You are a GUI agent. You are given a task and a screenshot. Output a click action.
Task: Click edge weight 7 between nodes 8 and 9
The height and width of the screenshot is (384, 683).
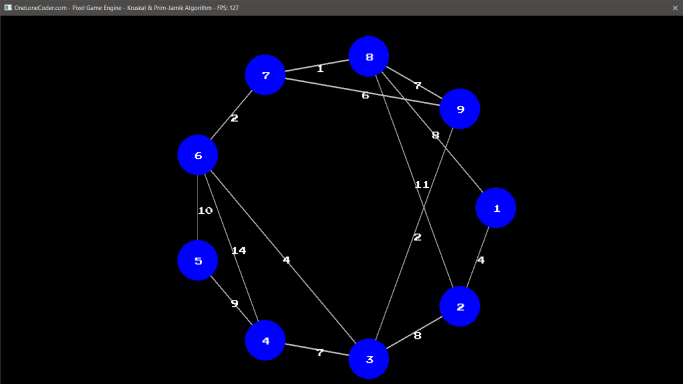coord(418,86)
